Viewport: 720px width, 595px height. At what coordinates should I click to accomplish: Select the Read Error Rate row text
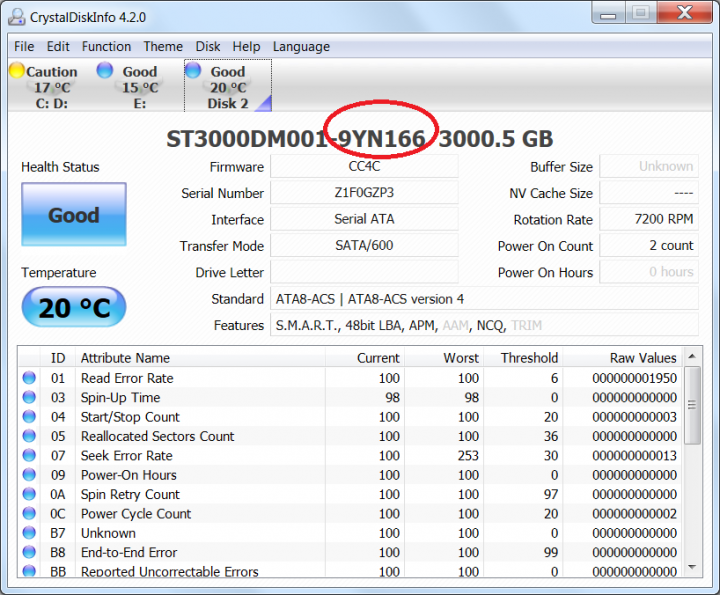[x=127, y=378]
